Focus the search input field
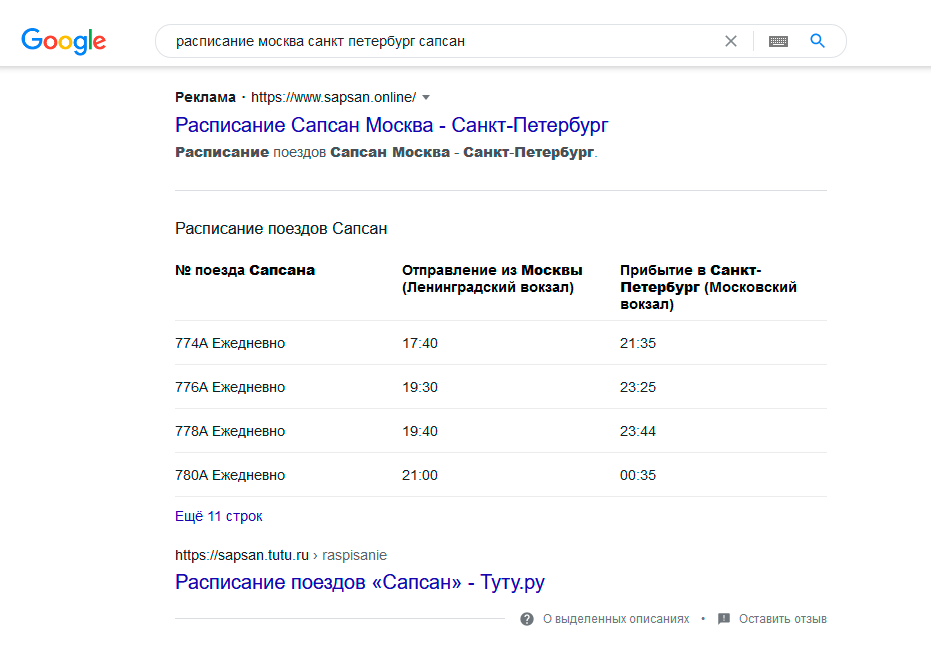 (x=439, y=41)
